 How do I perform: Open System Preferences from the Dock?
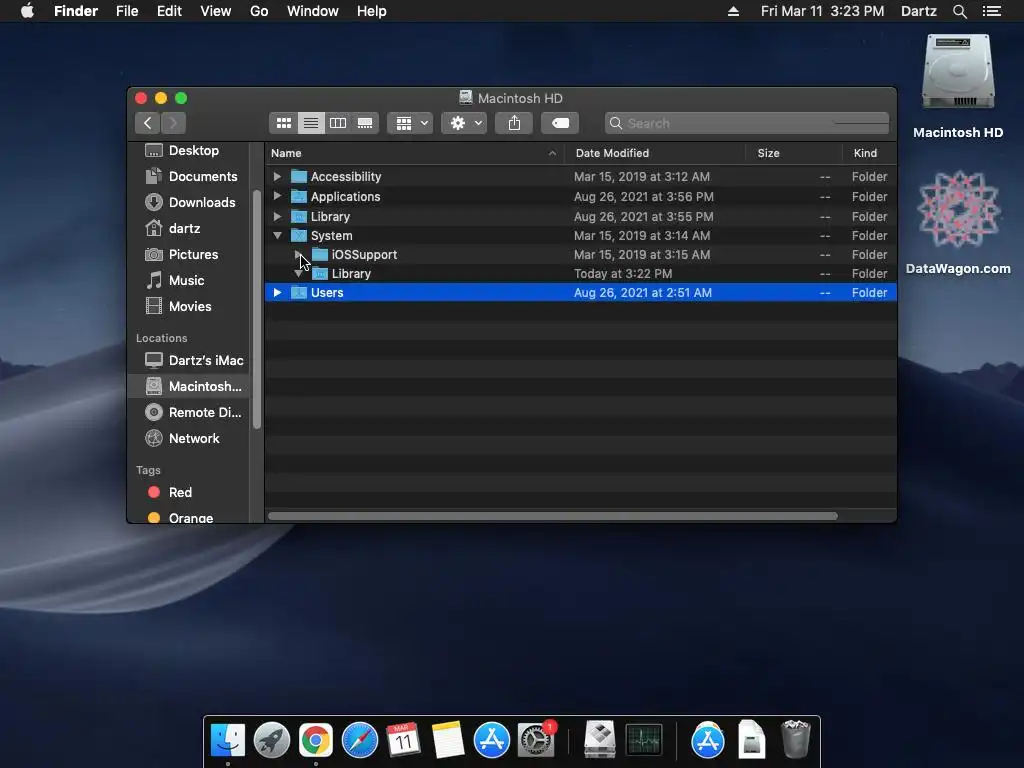[x=536, y=741]
